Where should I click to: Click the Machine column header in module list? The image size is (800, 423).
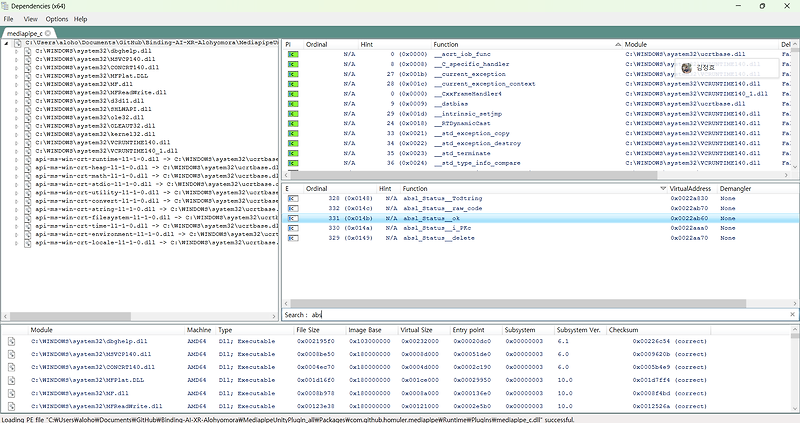pyautogui.click(x=199, y=329)
